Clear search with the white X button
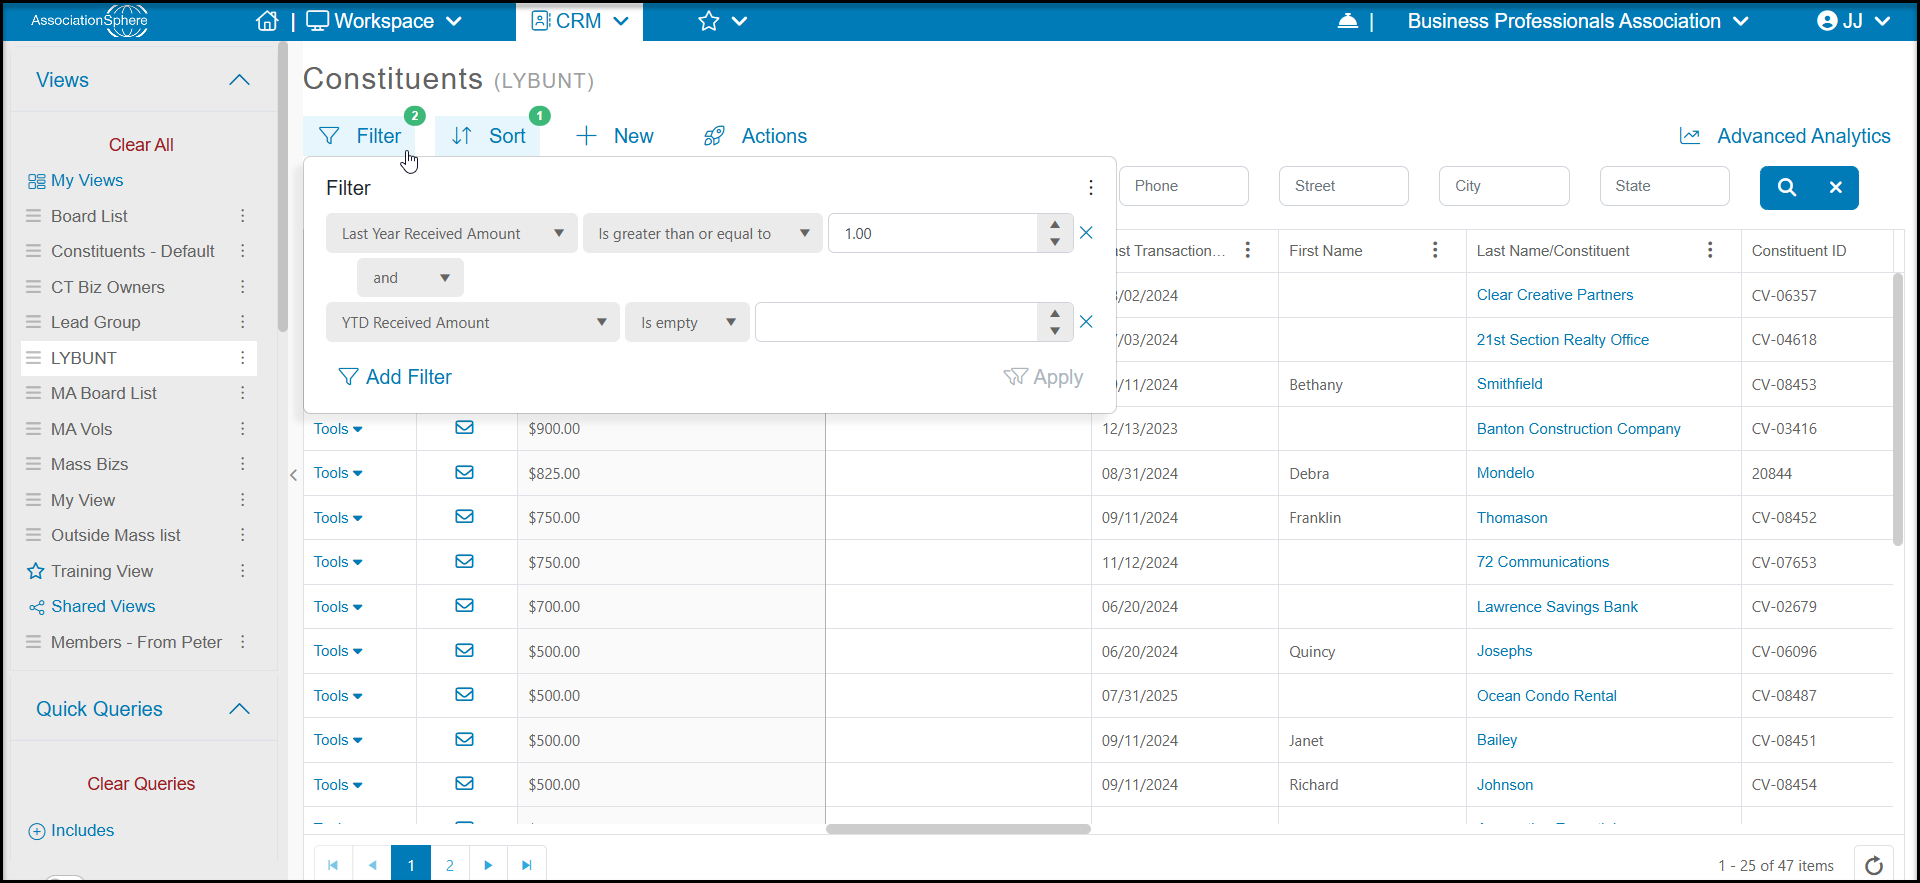 (x=1836, y=187)
